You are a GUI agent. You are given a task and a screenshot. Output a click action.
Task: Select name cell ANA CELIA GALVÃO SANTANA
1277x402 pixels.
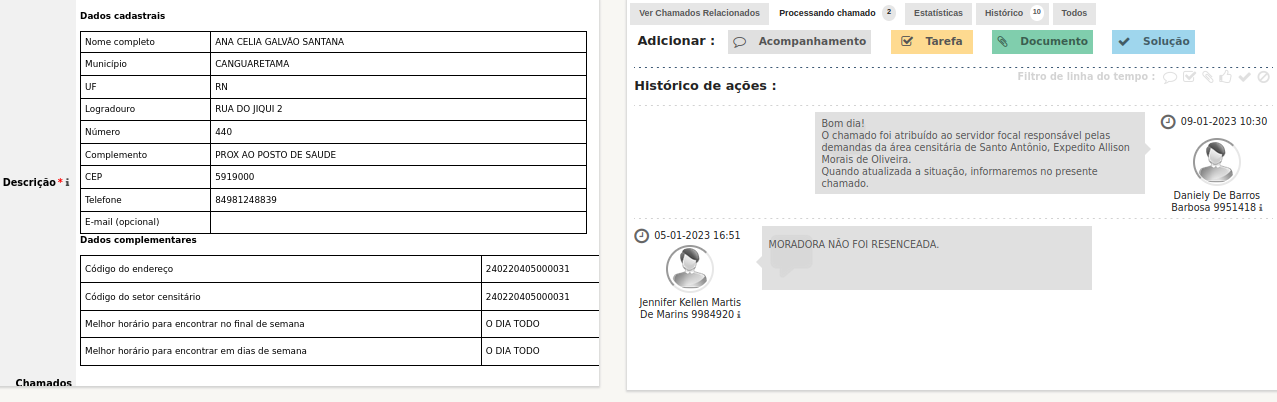398,42
